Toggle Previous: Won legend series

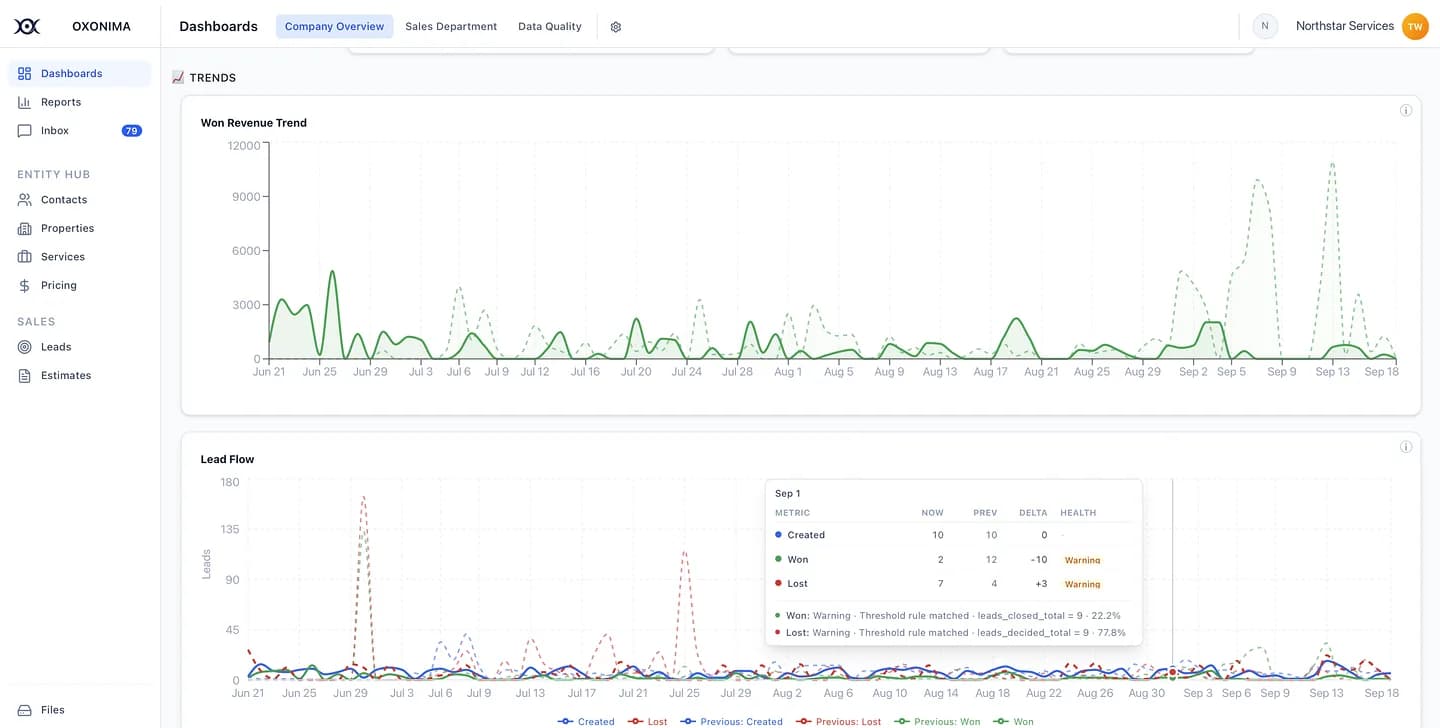937,721
